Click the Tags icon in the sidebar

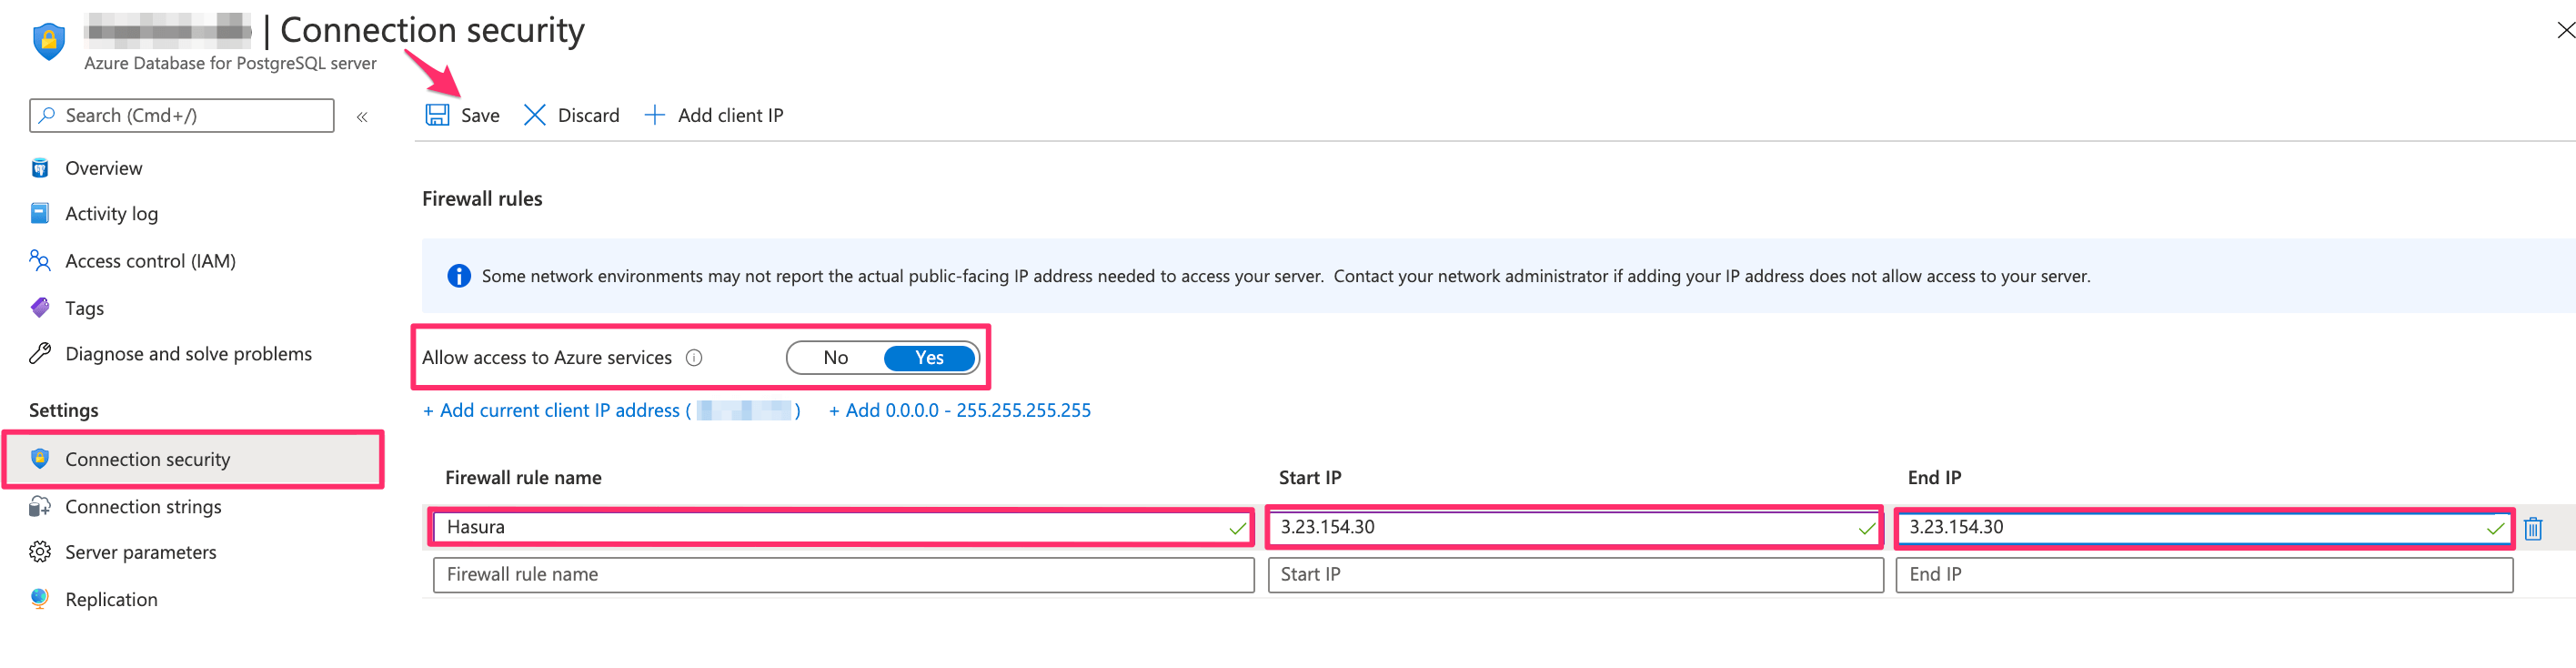tap(40, 308)
